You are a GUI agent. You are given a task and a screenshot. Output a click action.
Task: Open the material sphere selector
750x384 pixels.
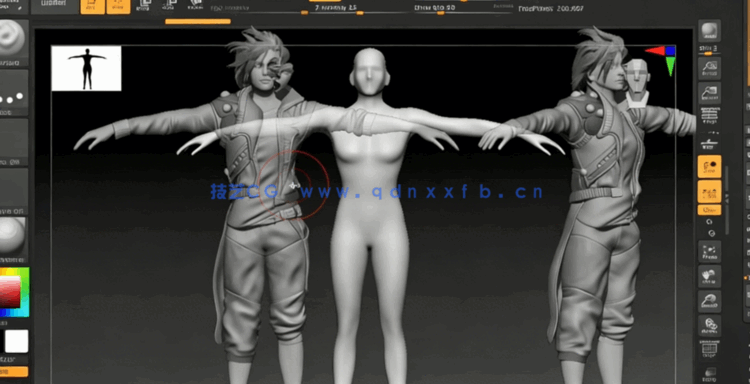coord(14,241)
